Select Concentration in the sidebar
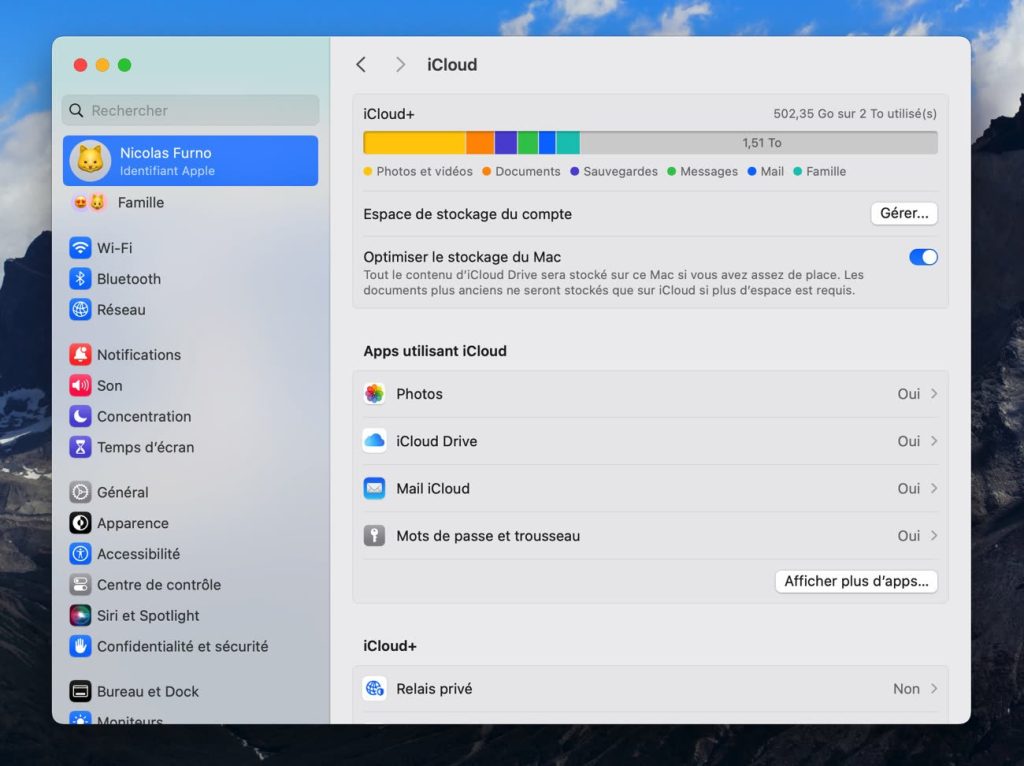 coord(191,416)
